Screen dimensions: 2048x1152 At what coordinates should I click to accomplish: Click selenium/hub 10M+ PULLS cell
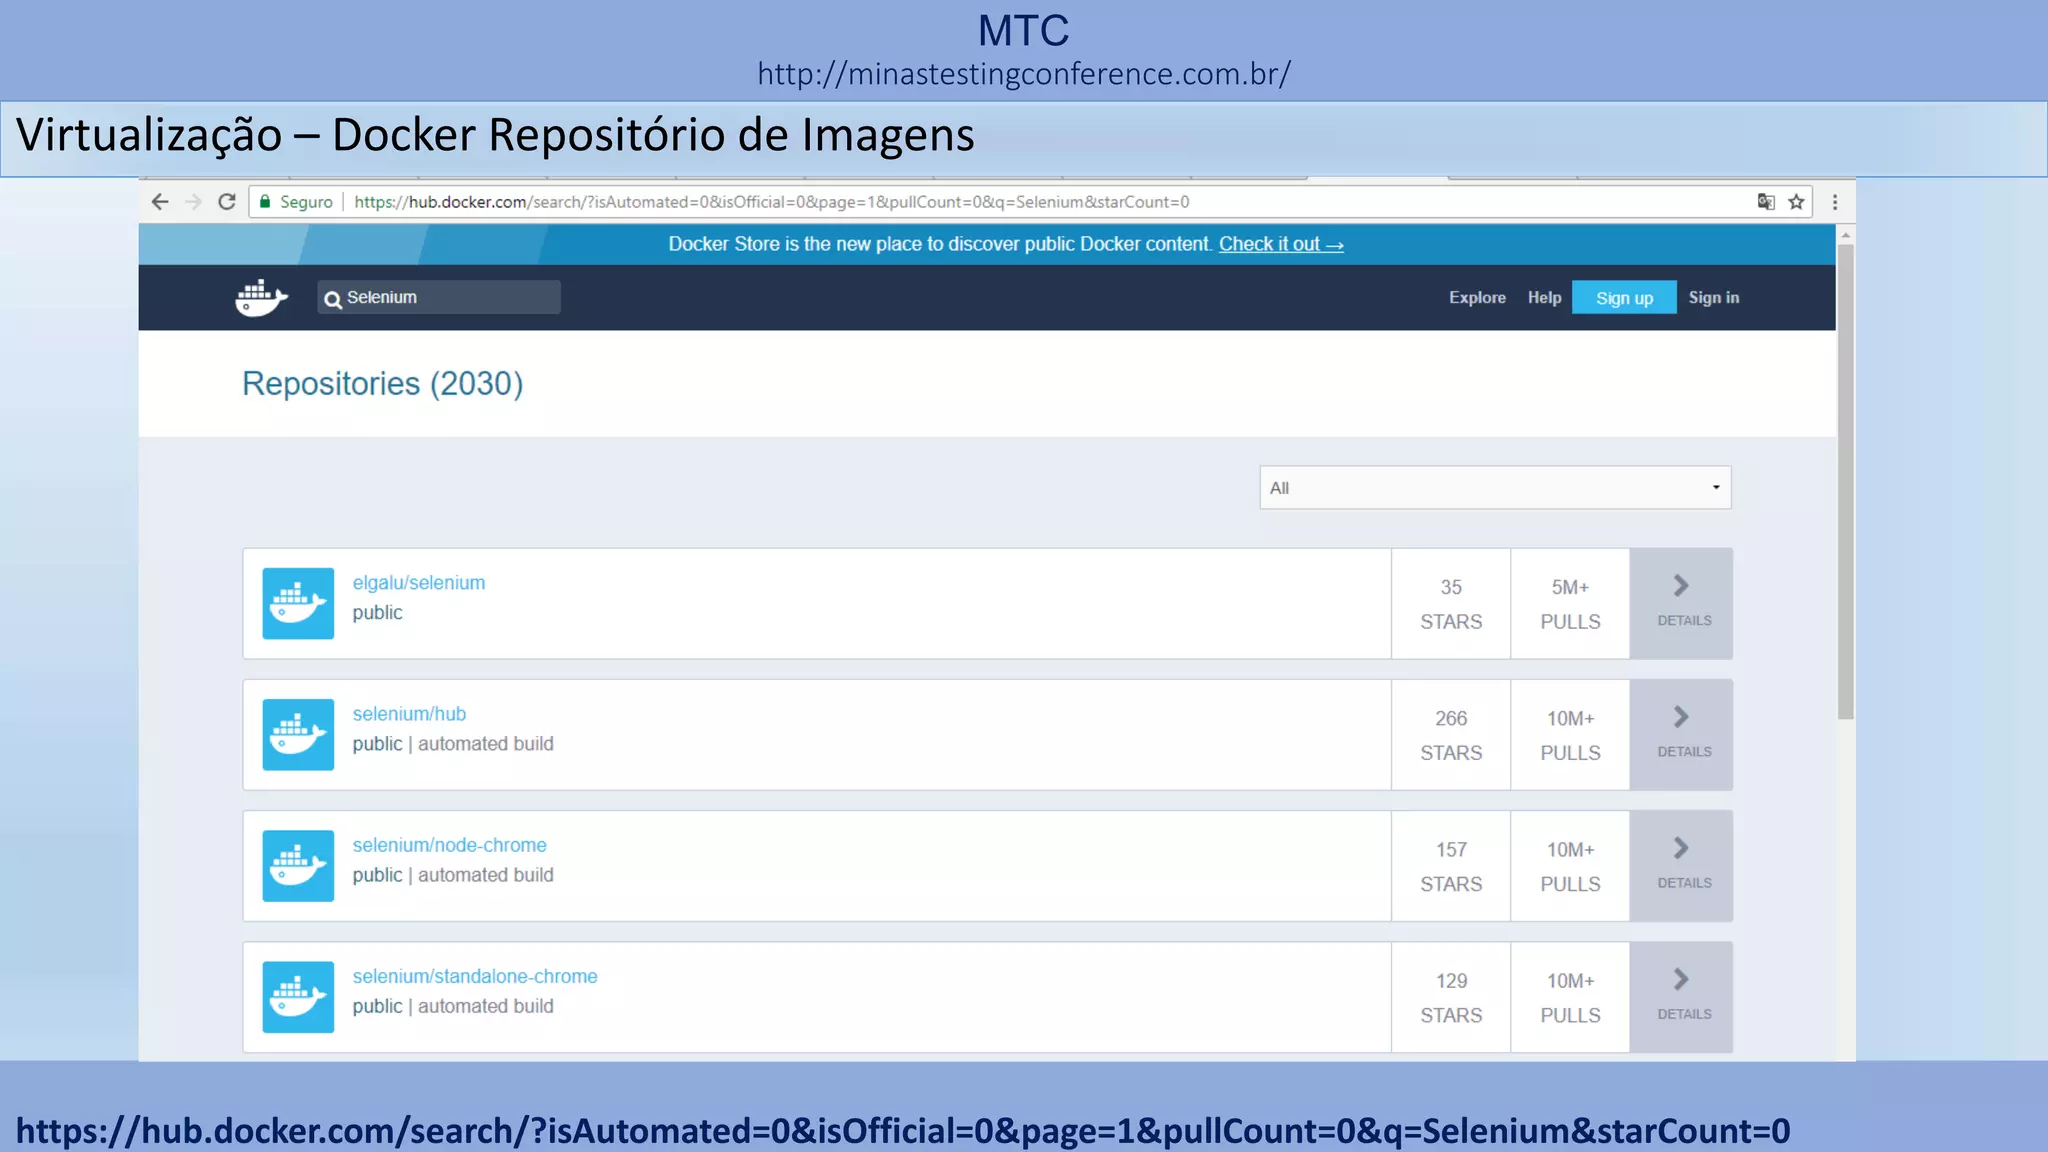pyautogui.click(x=1570, y=735)
